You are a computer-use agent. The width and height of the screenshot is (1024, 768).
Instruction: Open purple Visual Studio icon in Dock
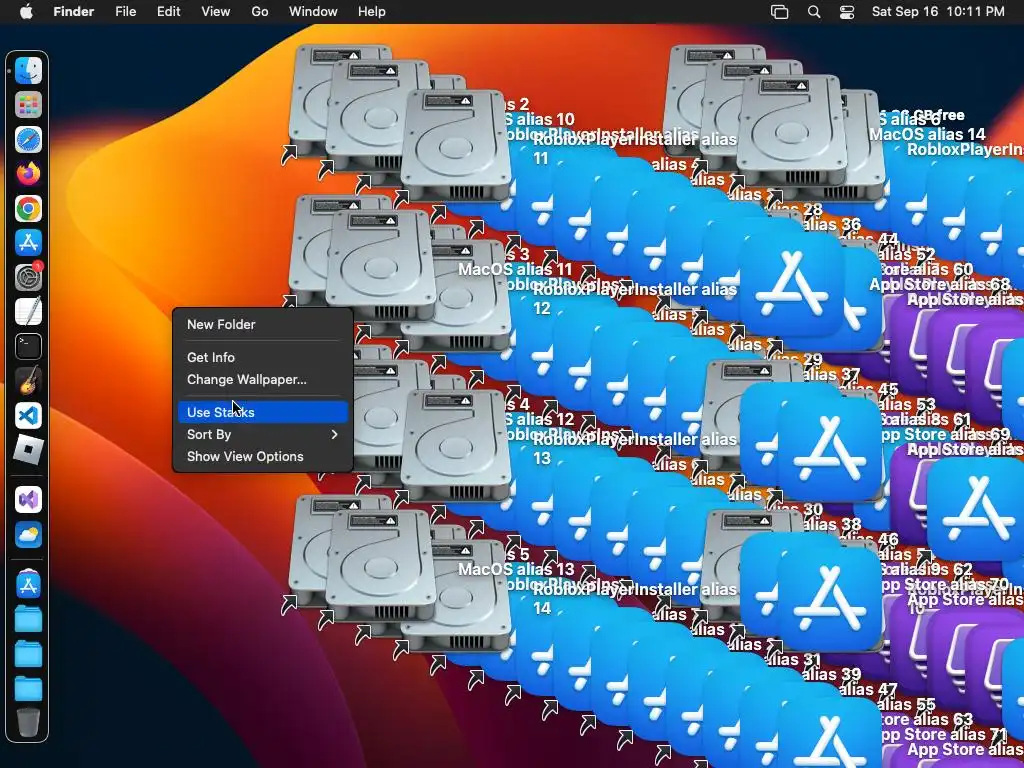click(28, 500)
